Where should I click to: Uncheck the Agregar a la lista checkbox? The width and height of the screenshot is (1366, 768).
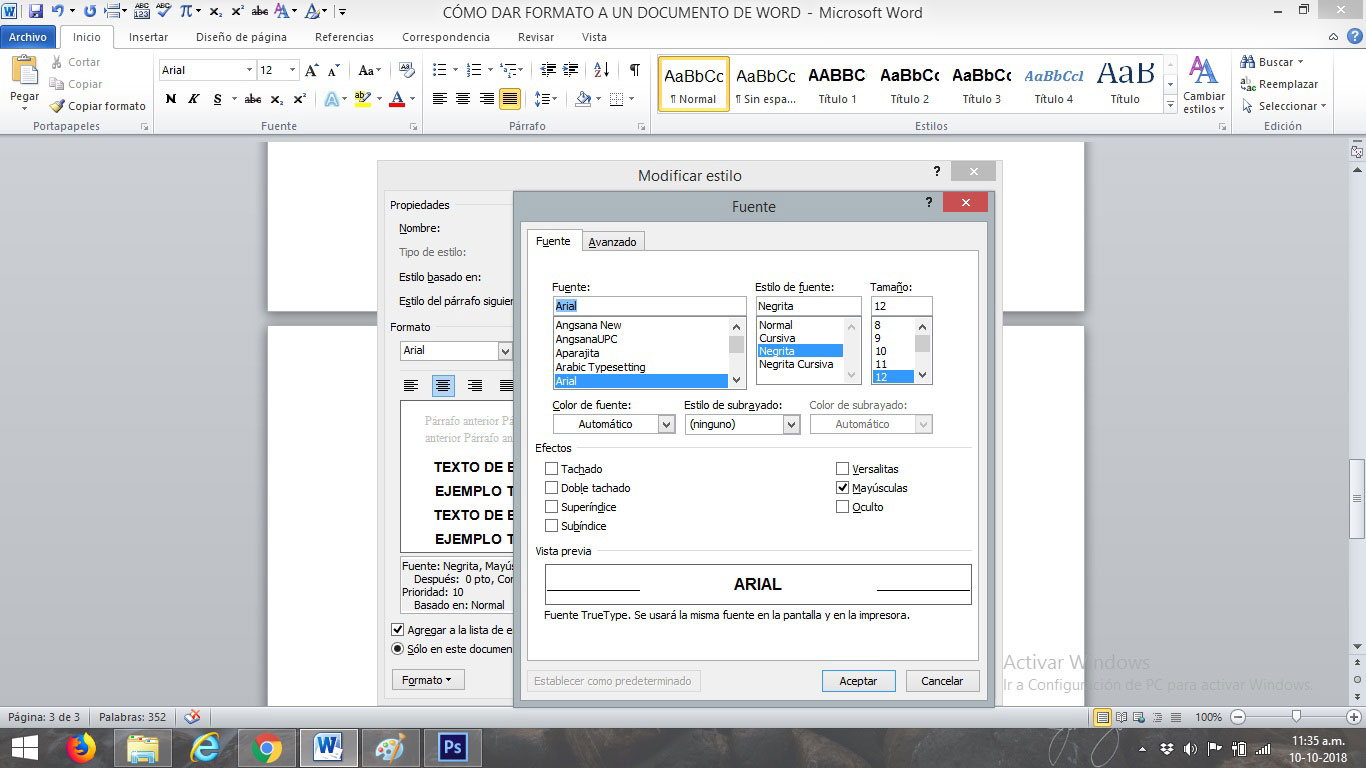click(x=398, y=630)
